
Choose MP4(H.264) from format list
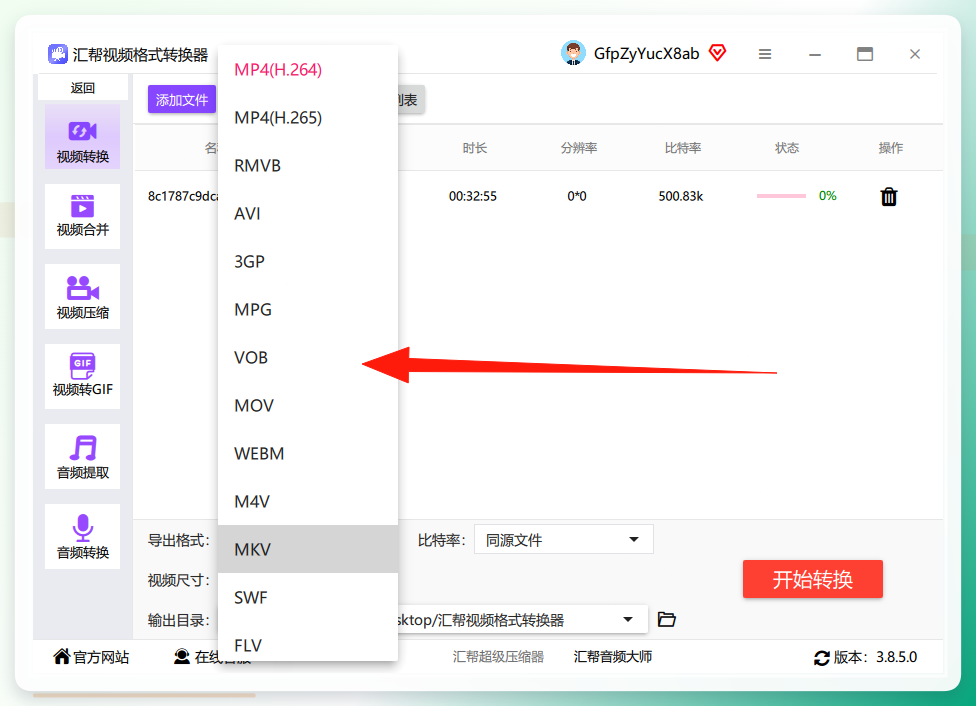[x=308, y=70]
